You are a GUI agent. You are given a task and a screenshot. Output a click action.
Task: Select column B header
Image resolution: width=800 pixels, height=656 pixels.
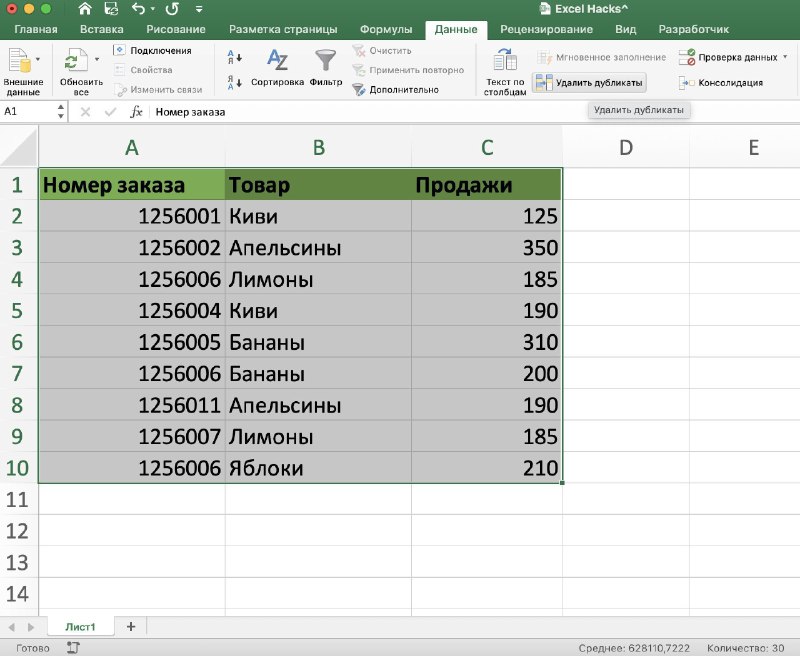318,147
